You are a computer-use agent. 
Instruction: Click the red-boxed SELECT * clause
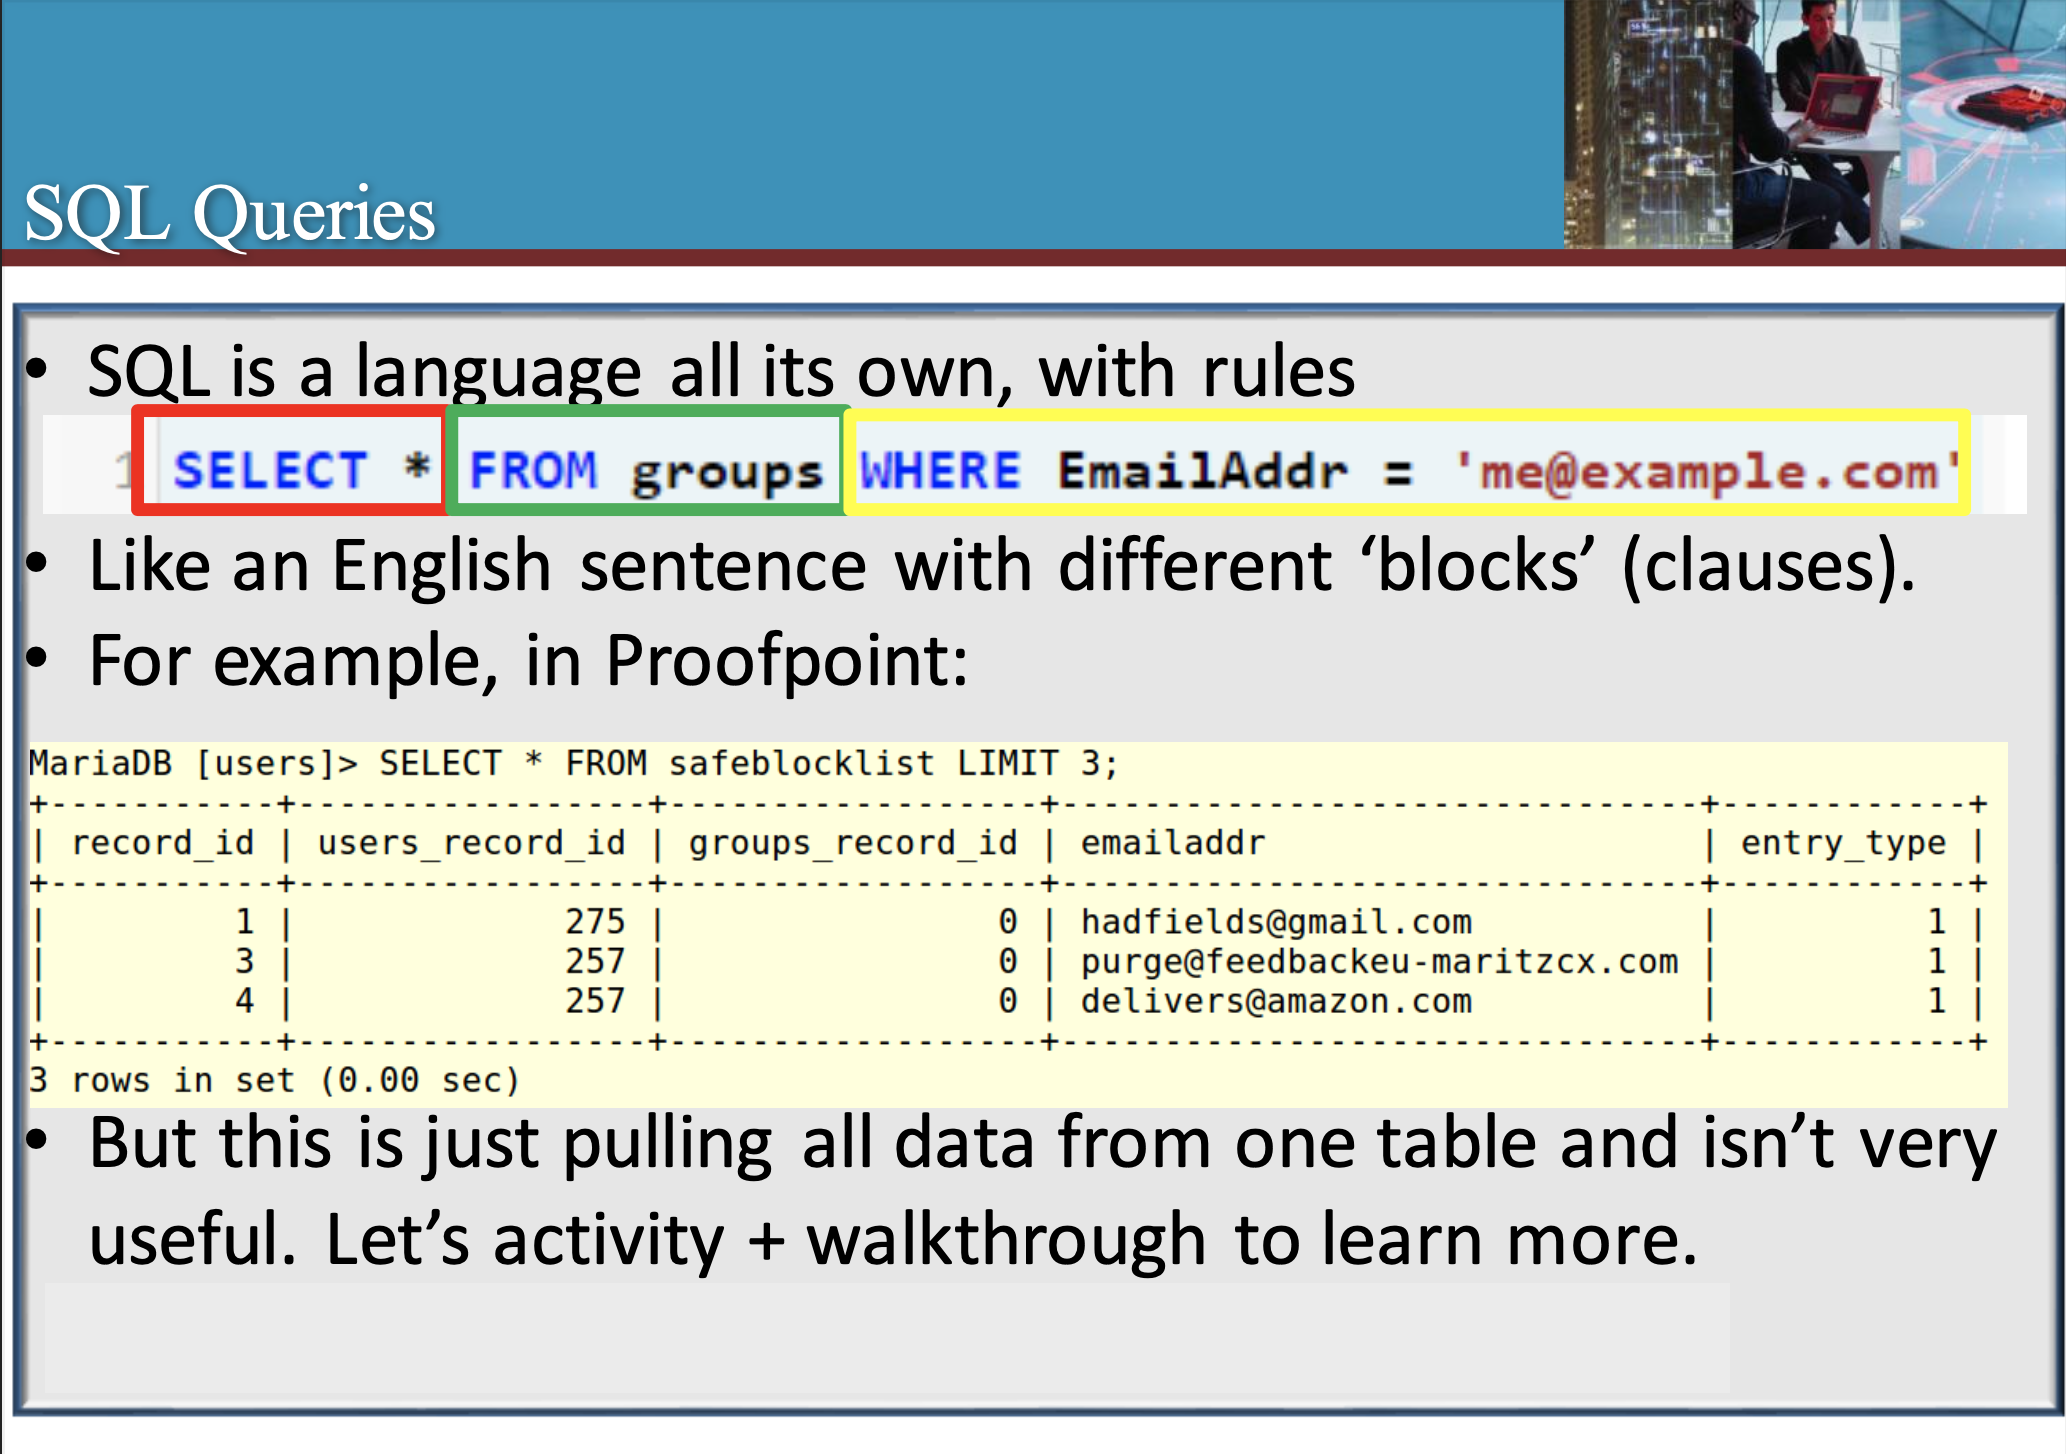pyautogui.click(x=291, y=468)
